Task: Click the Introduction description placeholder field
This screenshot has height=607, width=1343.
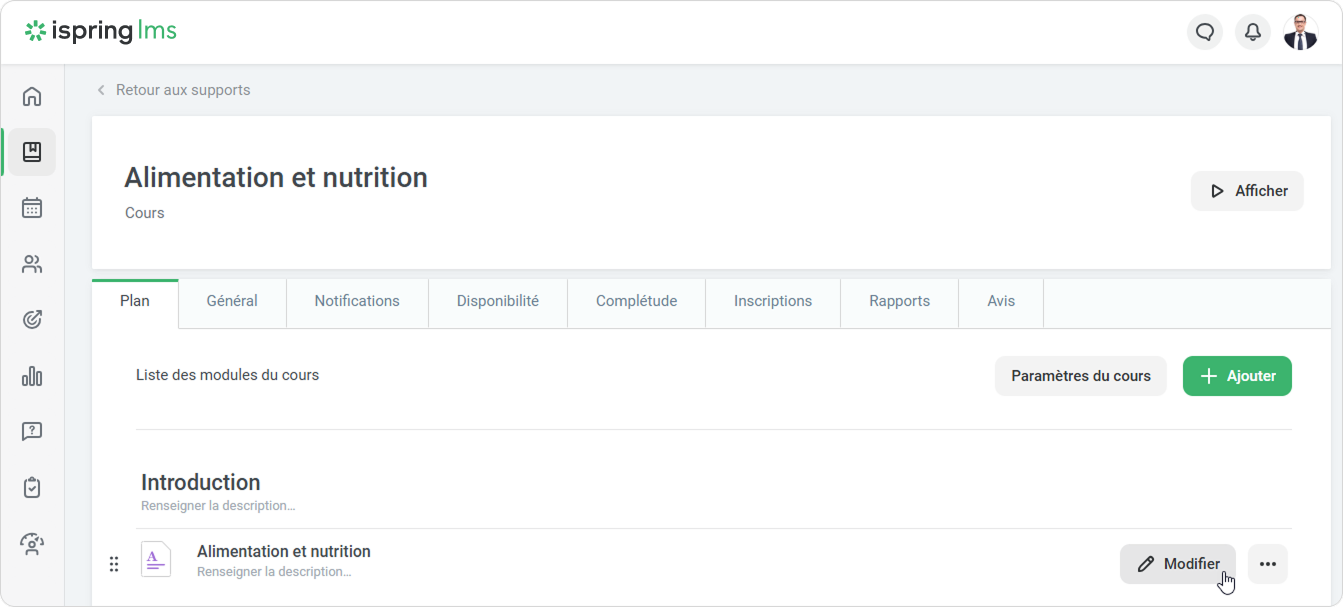Action: 218,506
